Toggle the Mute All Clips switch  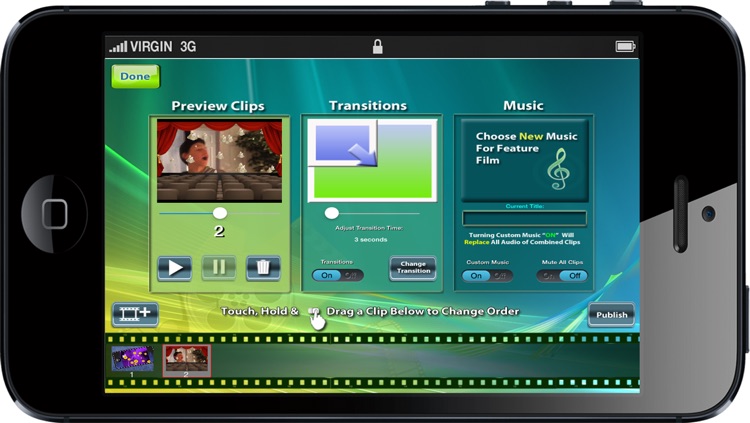tap(562, 276)
